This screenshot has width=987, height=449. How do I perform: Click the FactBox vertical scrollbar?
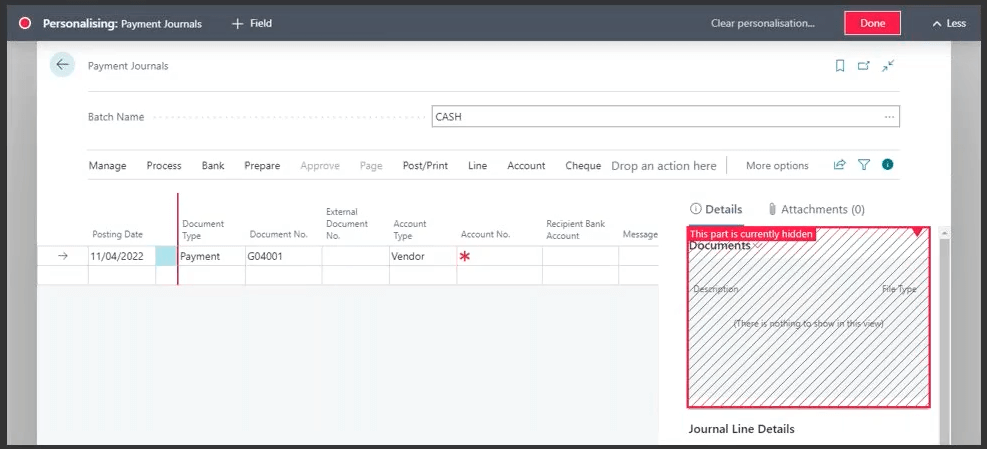pyautogui.click(x=945, y=330)
